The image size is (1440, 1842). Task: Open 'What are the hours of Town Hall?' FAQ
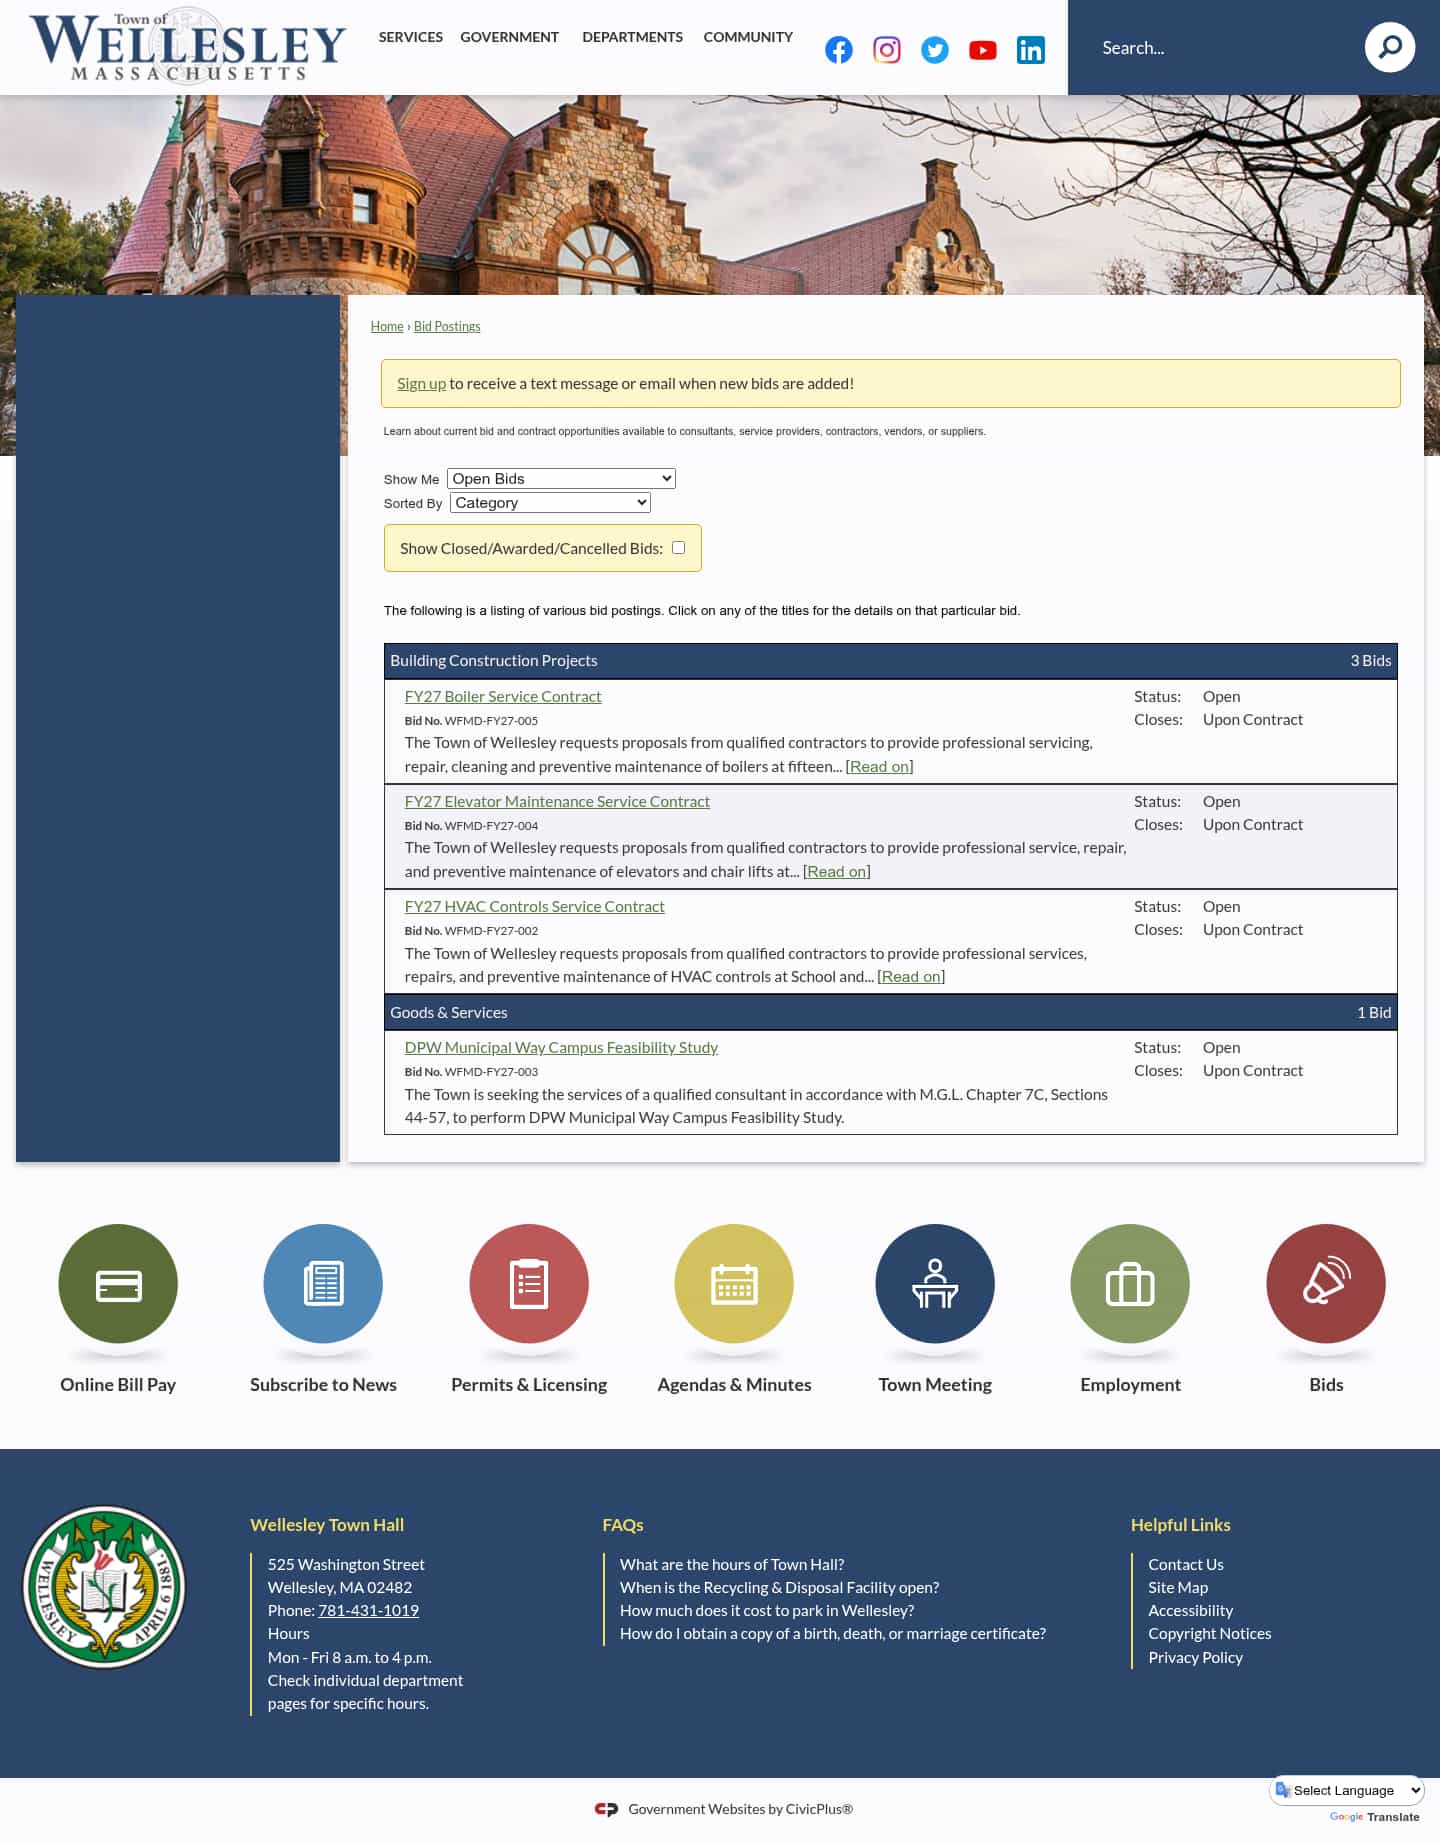(732, 1564)
